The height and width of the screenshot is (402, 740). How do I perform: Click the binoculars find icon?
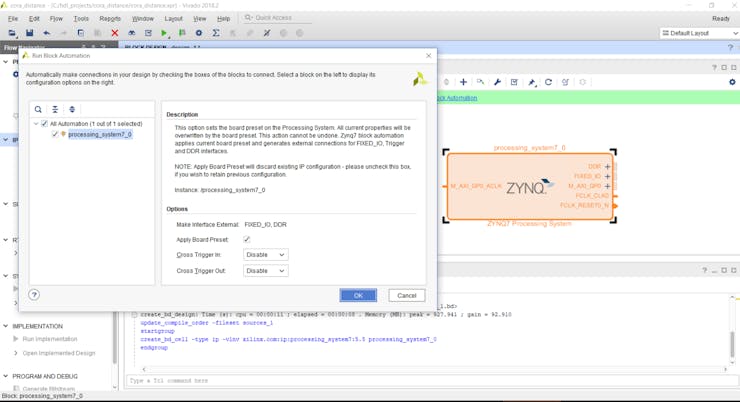click(x=132, y=33)
